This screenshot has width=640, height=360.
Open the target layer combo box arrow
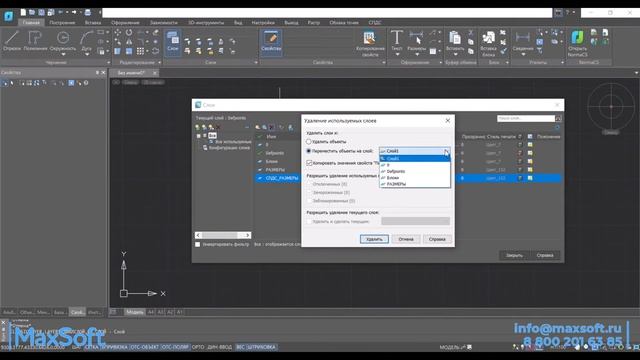tap(447, 151)
